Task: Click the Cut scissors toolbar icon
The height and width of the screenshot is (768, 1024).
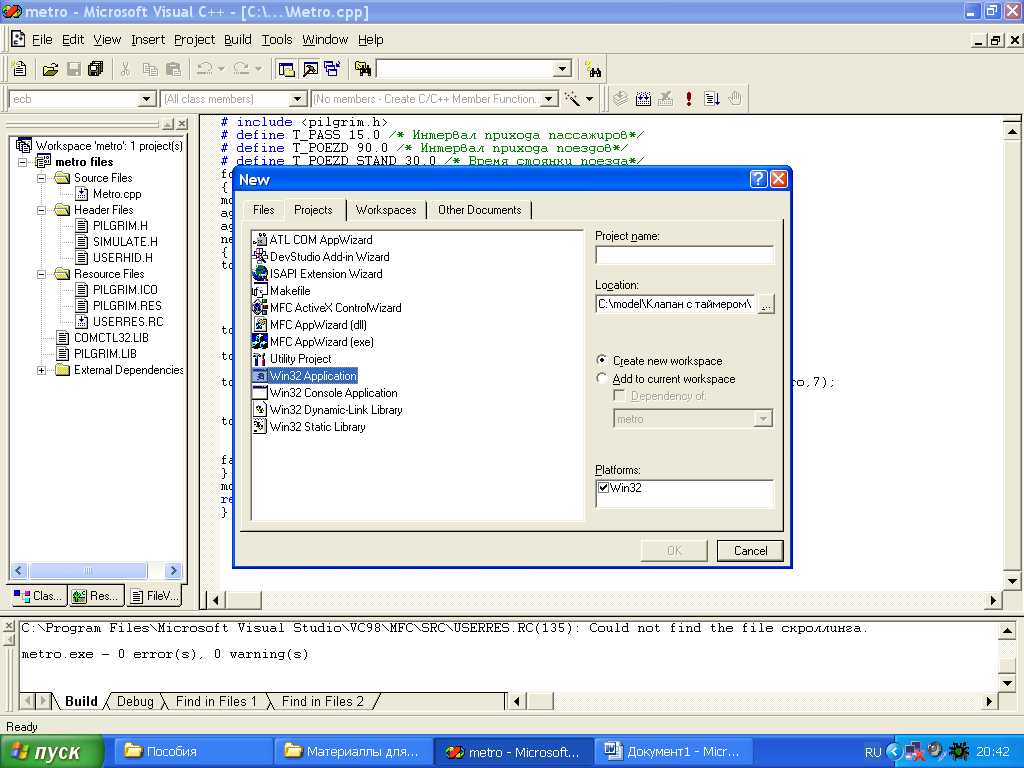Action: (126, 69)
